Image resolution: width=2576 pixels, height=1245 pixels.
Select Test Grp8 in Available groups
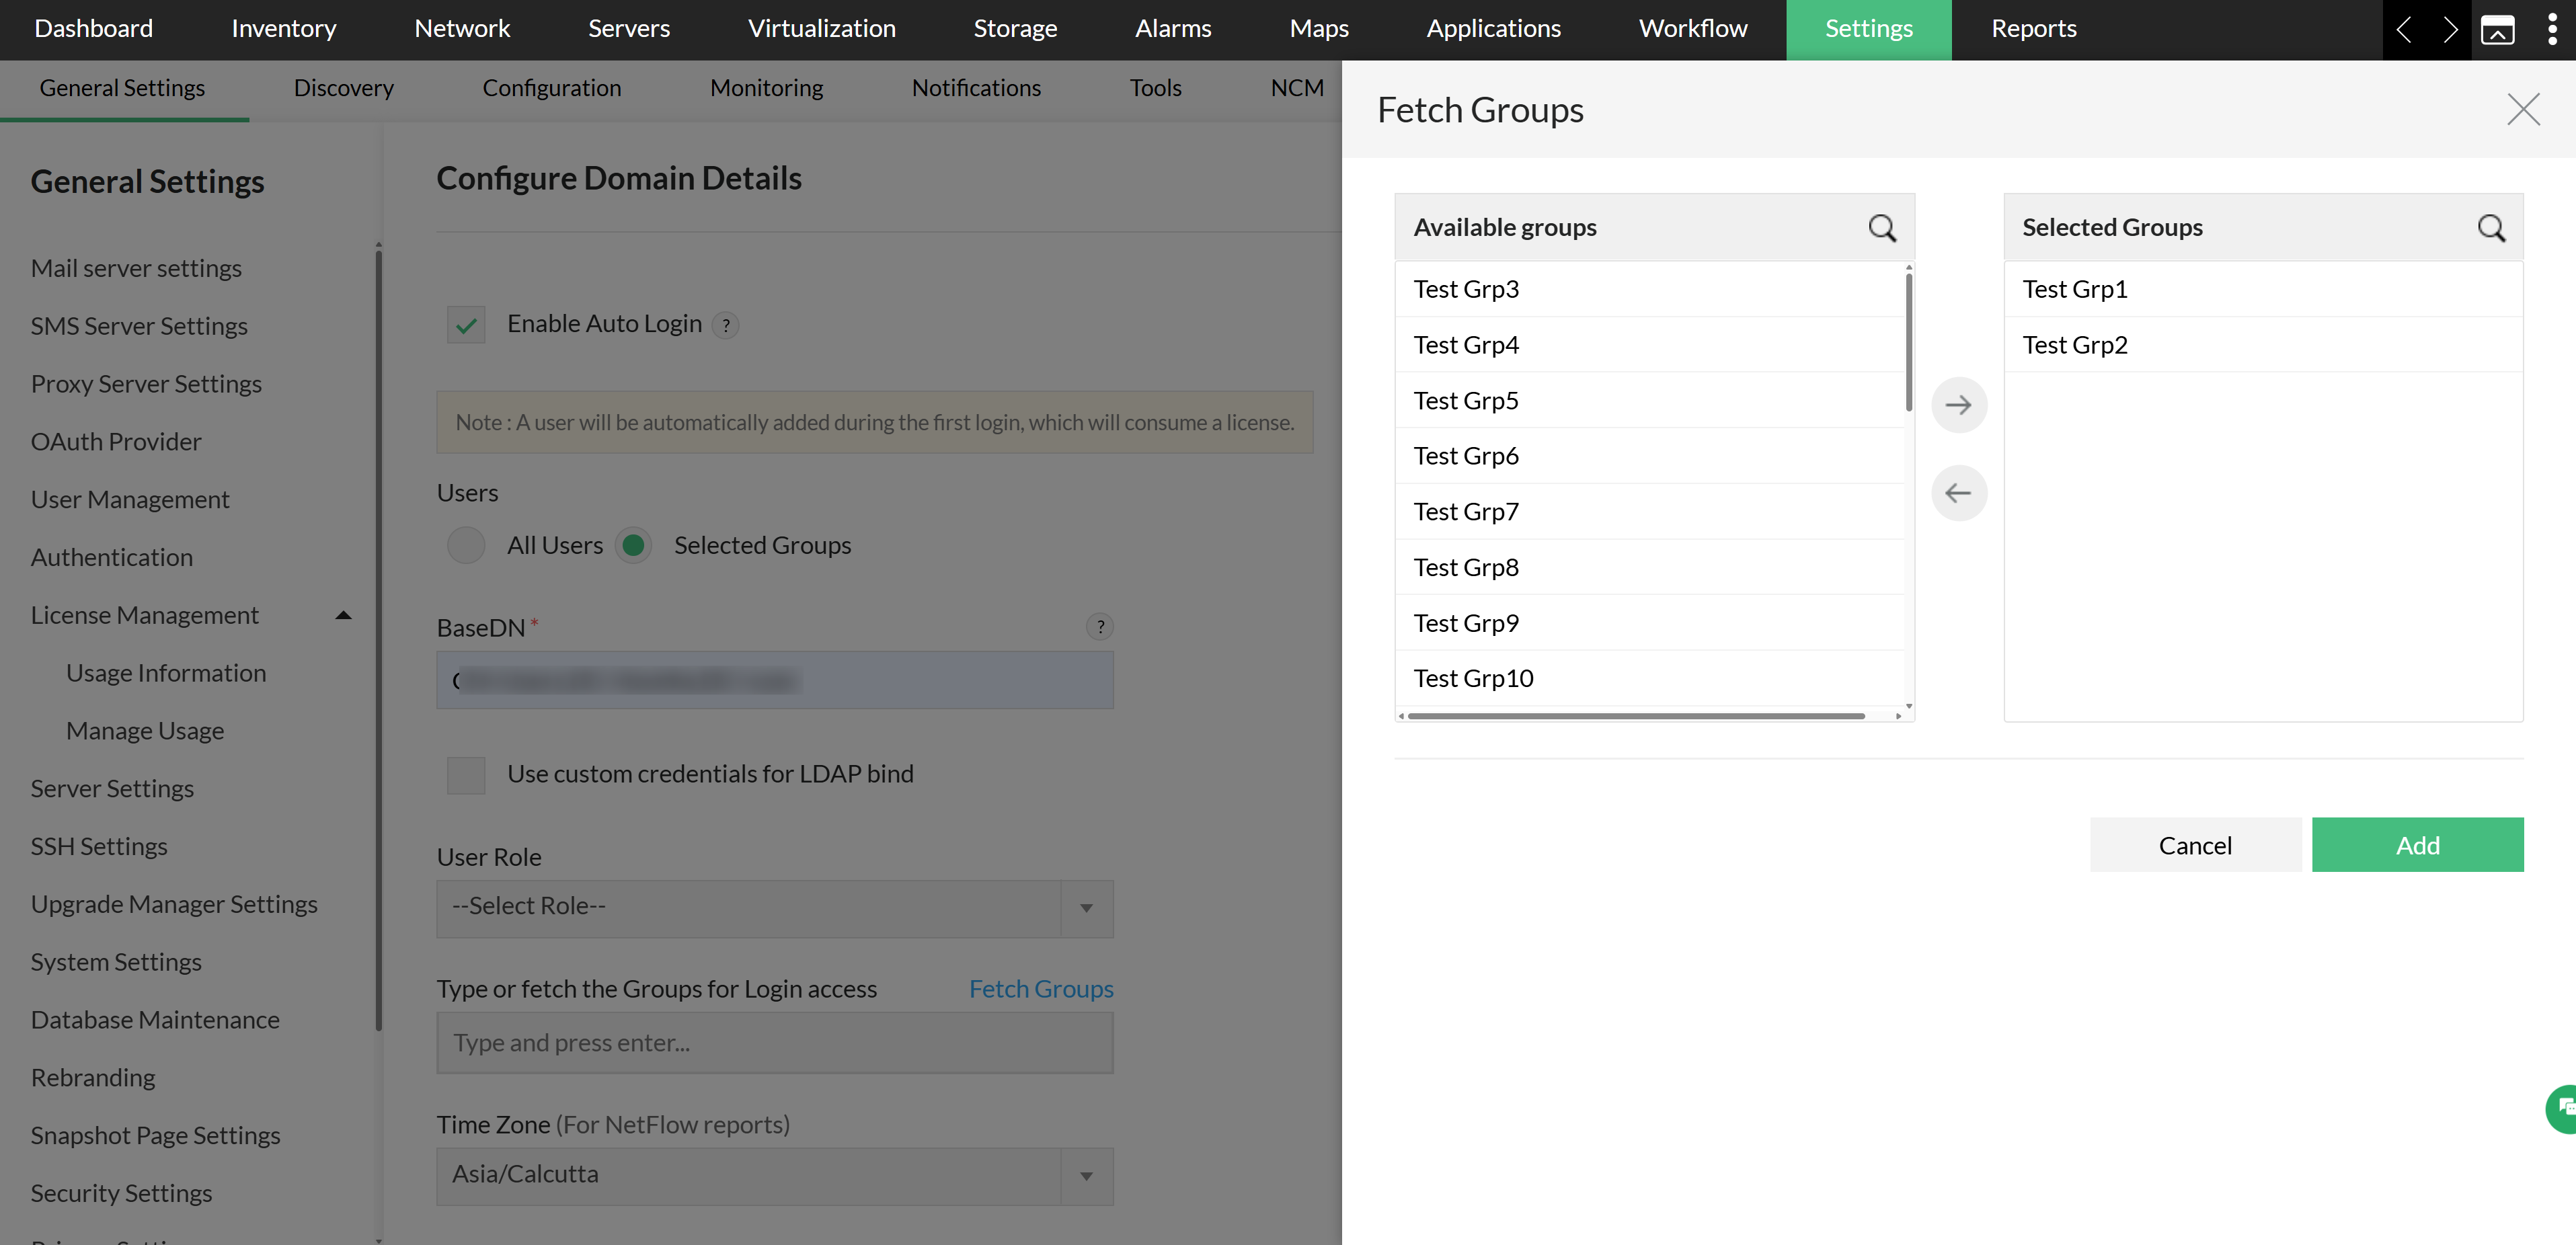point(1650,567)
